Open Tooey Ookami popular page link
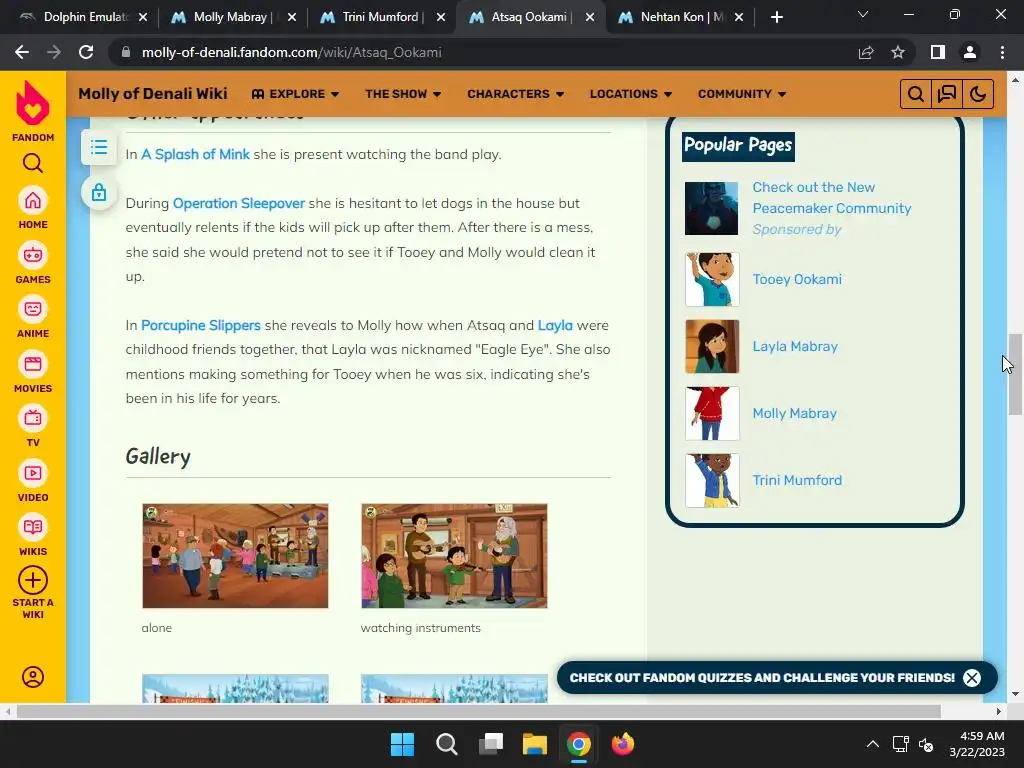1024x768 pixels. coord(797,279)
